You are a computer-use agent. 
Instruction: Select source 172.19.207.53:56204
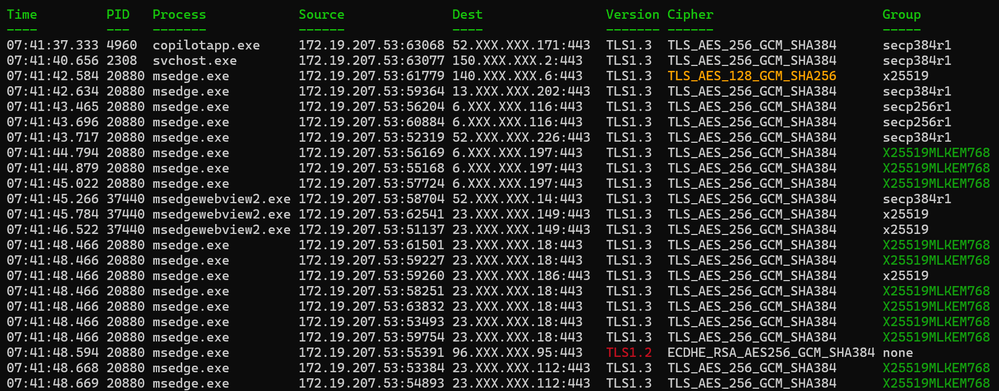tap(371, 106)
